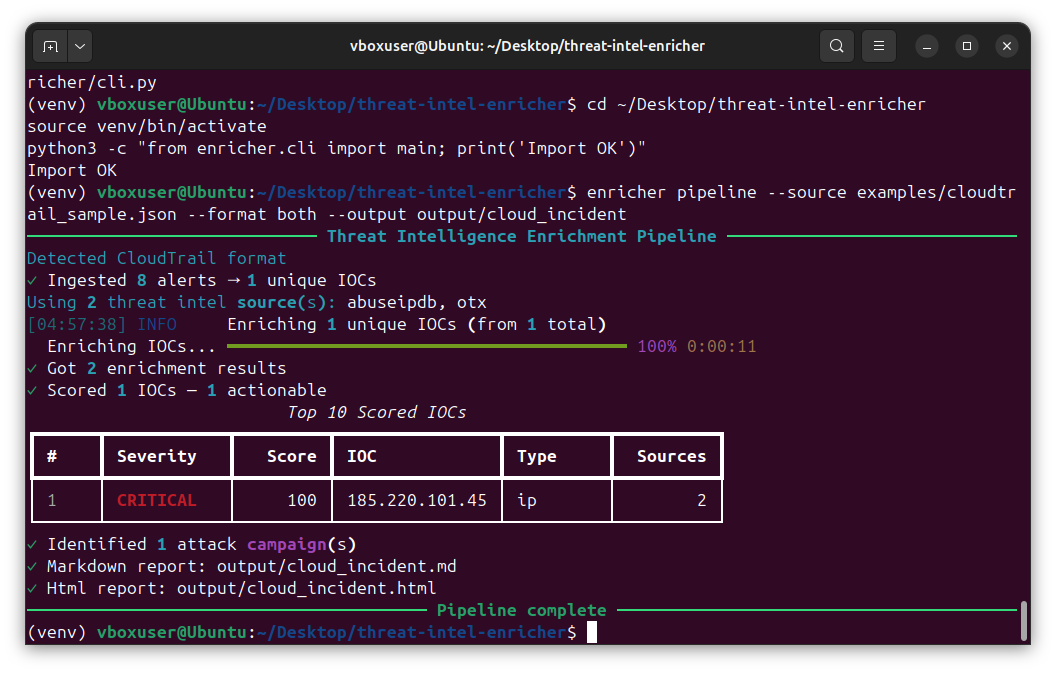Image resolution: width=1056 pixels, height=673 pixels.
Task: Click the abuseipdb, otx sources text
Action: (417, 302)
